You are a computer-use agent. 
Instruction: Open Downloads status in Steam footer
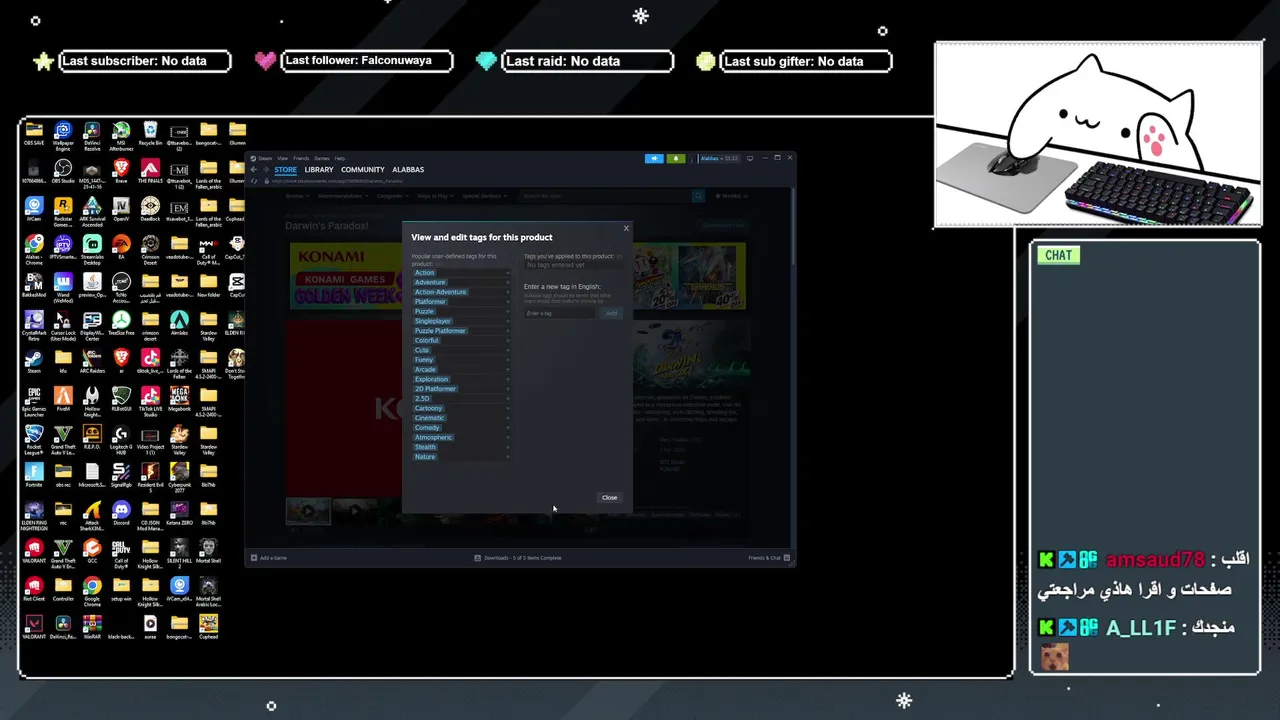[x=518, y=557]
